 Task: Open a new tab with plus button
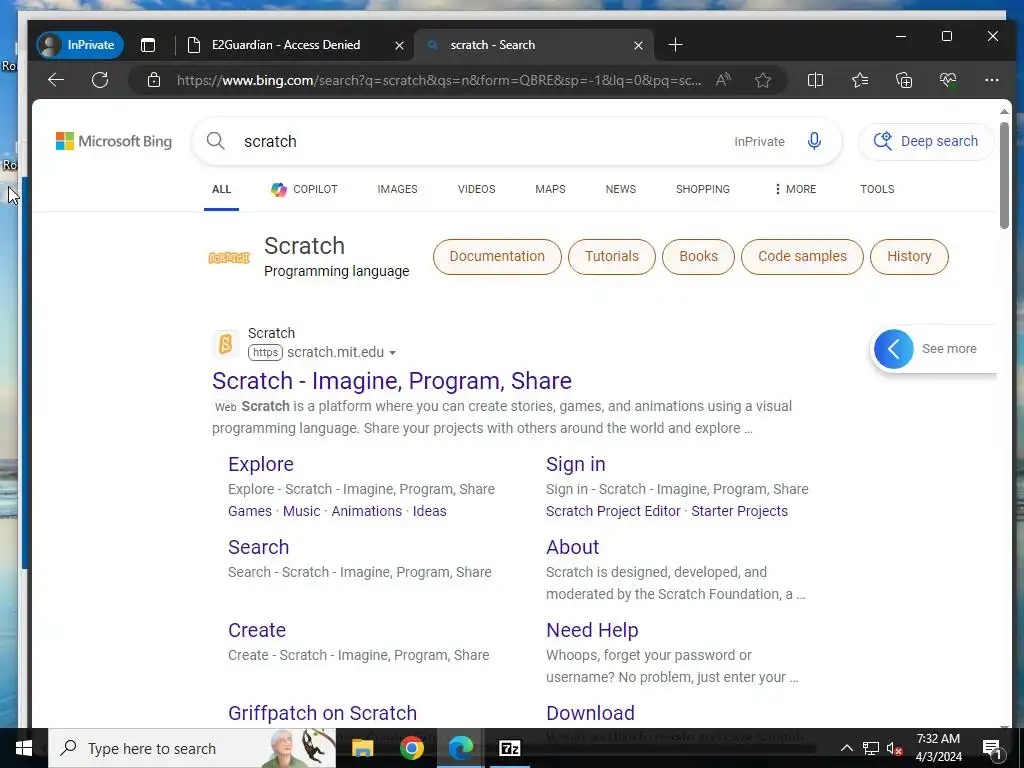(x=675, y=45)
